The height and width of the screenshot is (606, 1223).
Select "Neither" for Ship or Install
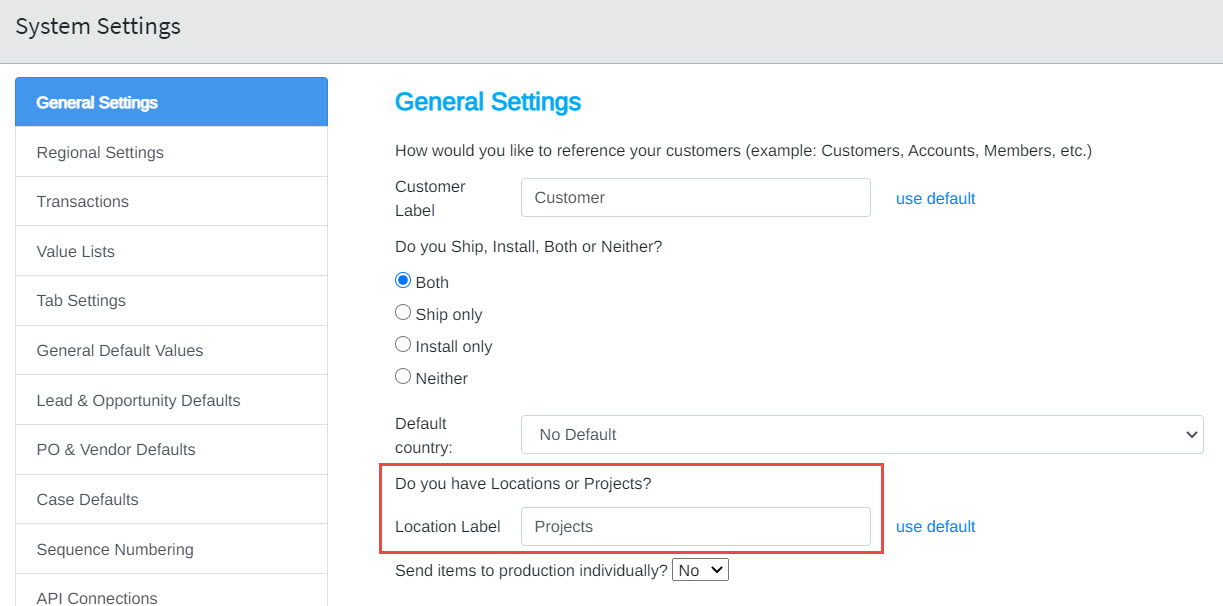pyautogui.click(x=402, y=375)
